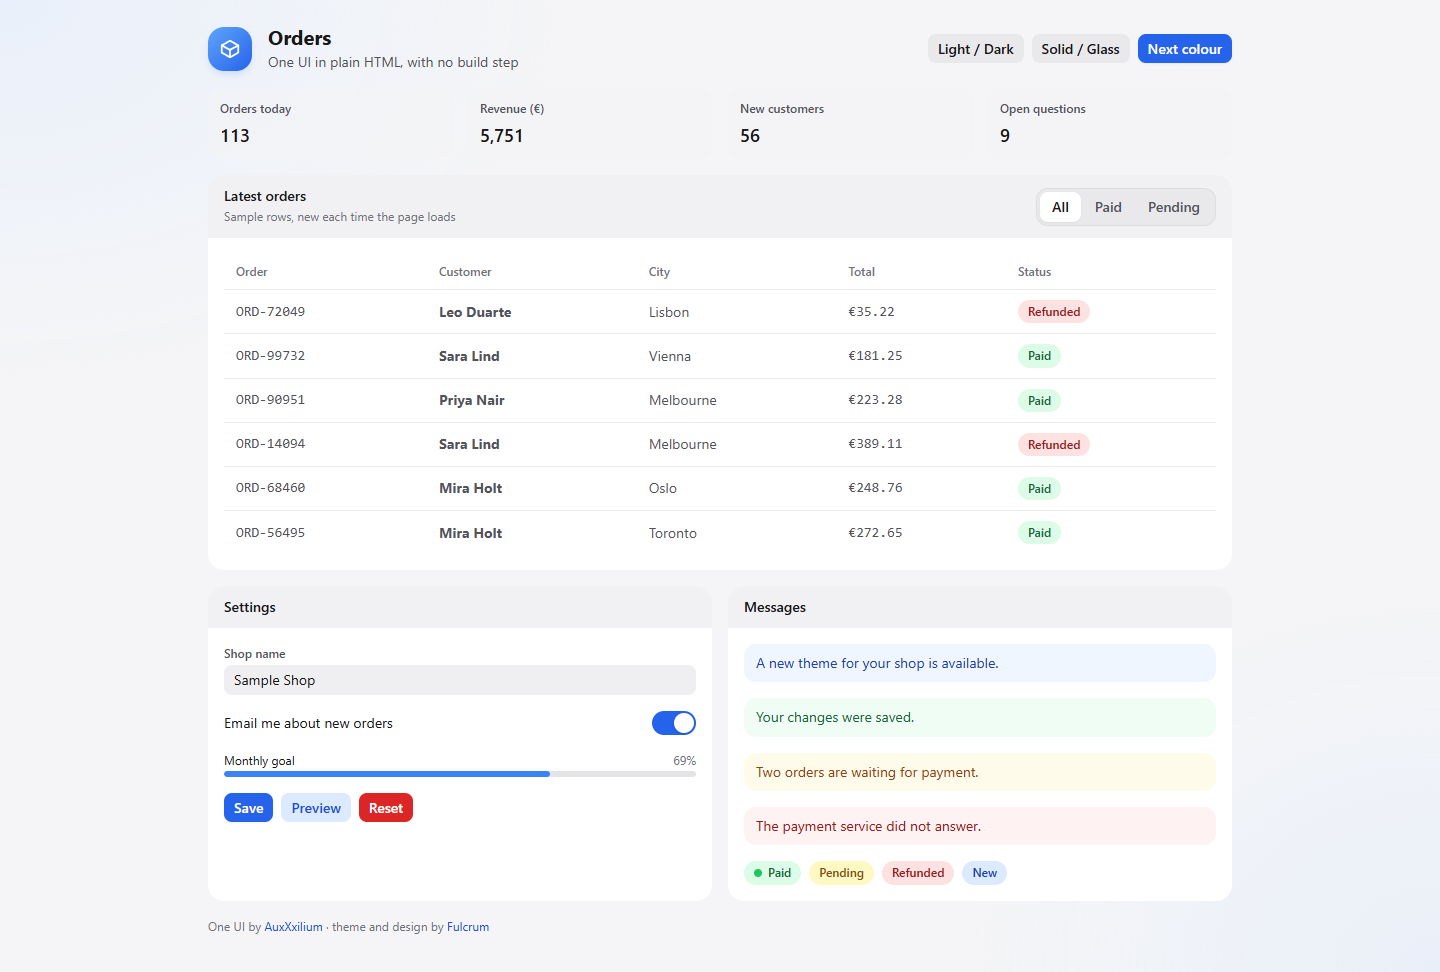The image size is (1440, 972).
Task: Click the Paid tag under Messages
Action: pyautogui.click(x=773, y=873)
